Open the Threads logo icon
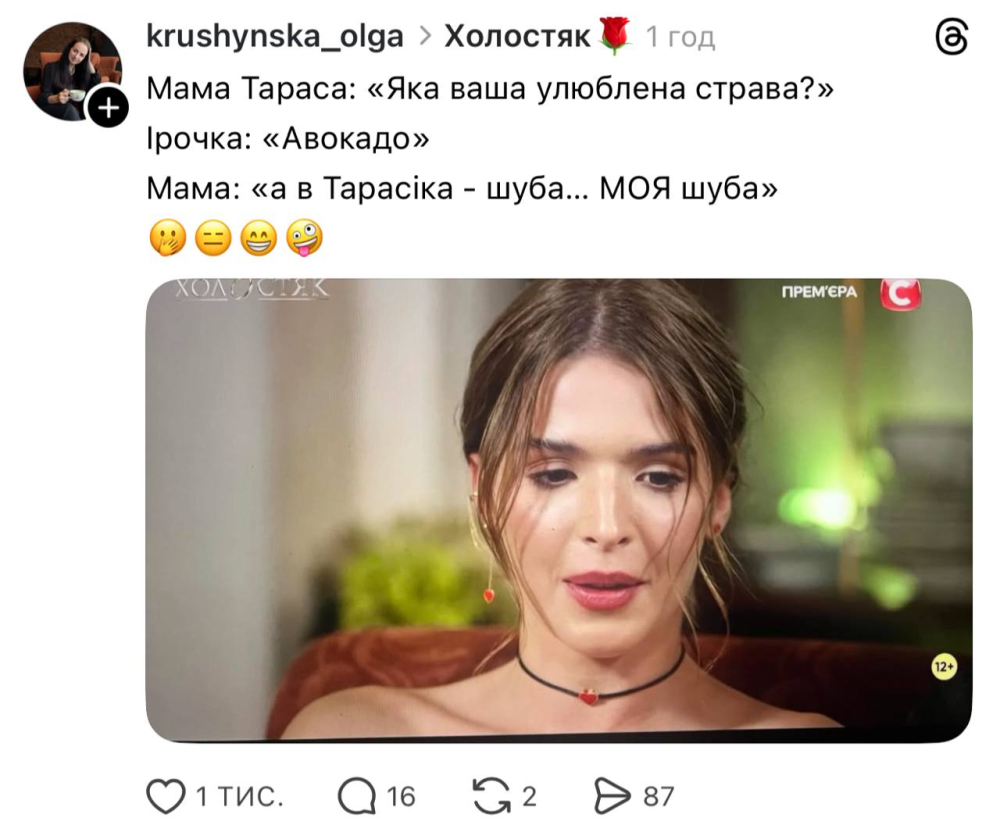Screen dimensions: 1000x825 pos(952,36)
